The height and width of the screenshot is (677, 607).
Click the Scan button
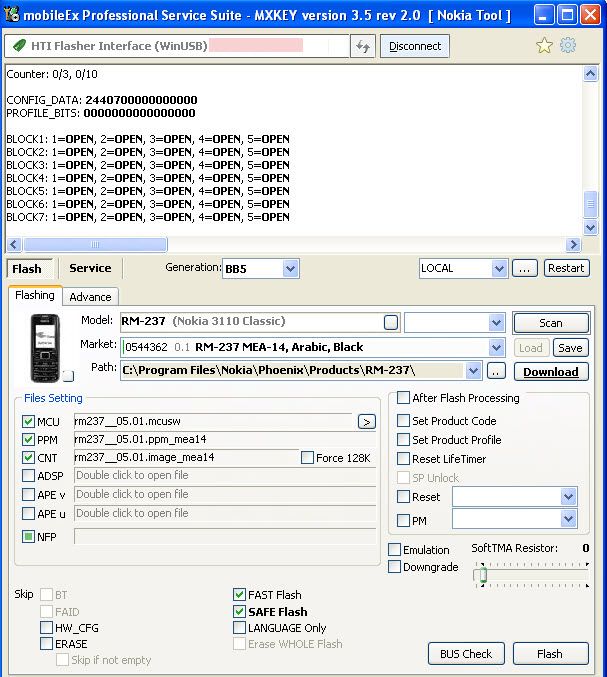pos(550,323)
